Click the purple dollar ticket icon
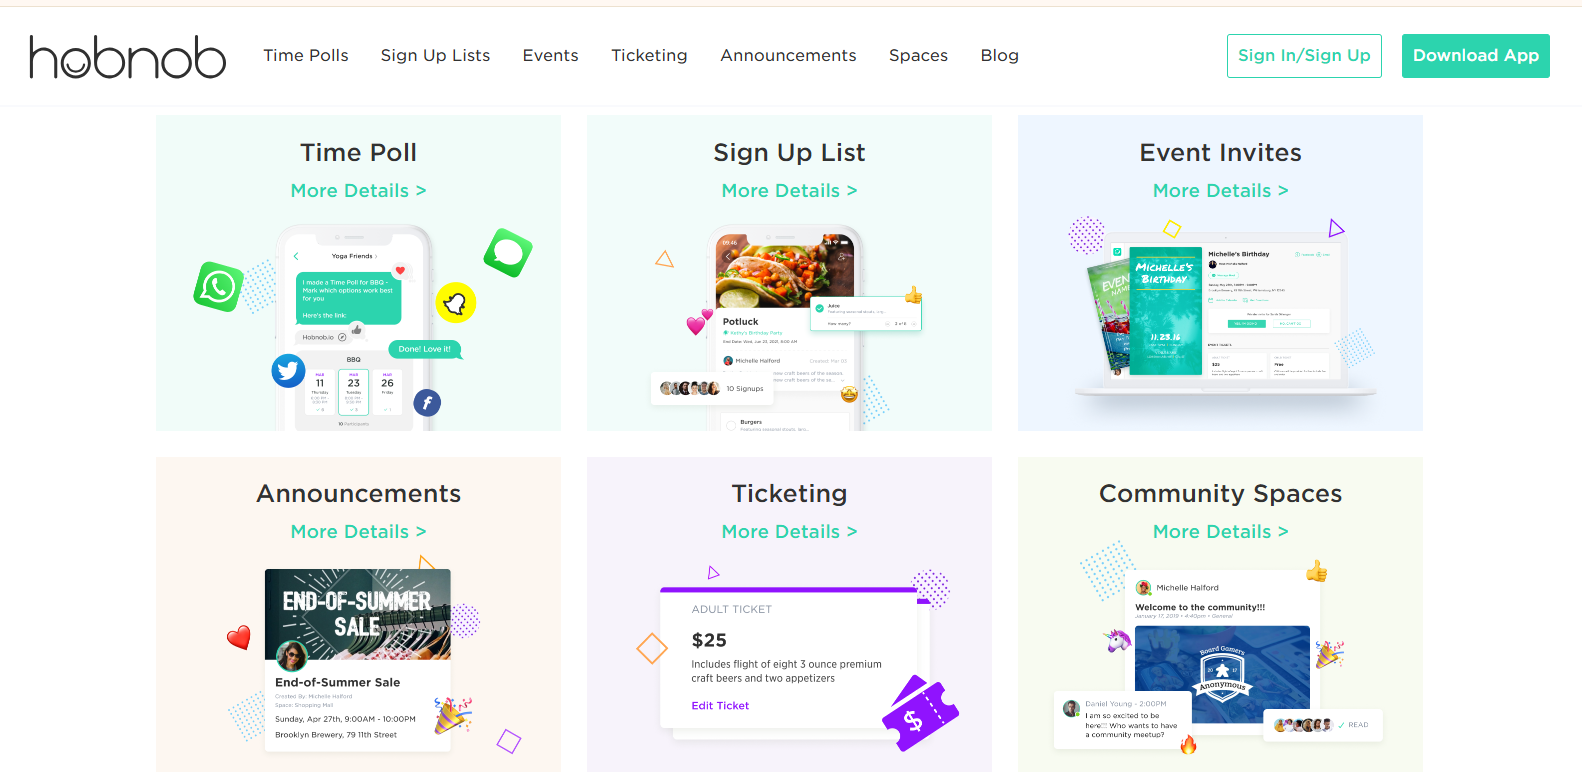The height and width of the screenshot is (772, 1582). coord(919,714)
